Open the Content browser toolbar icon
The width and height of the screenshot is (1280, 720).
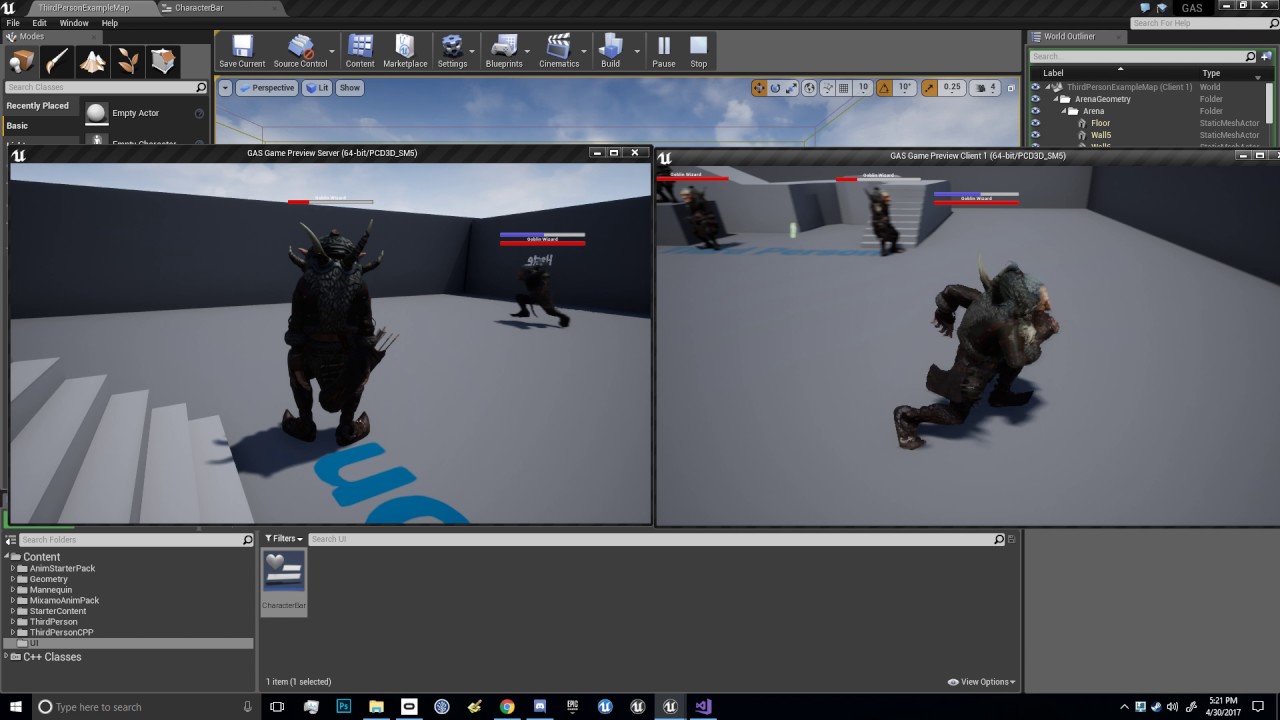(360, 51)
